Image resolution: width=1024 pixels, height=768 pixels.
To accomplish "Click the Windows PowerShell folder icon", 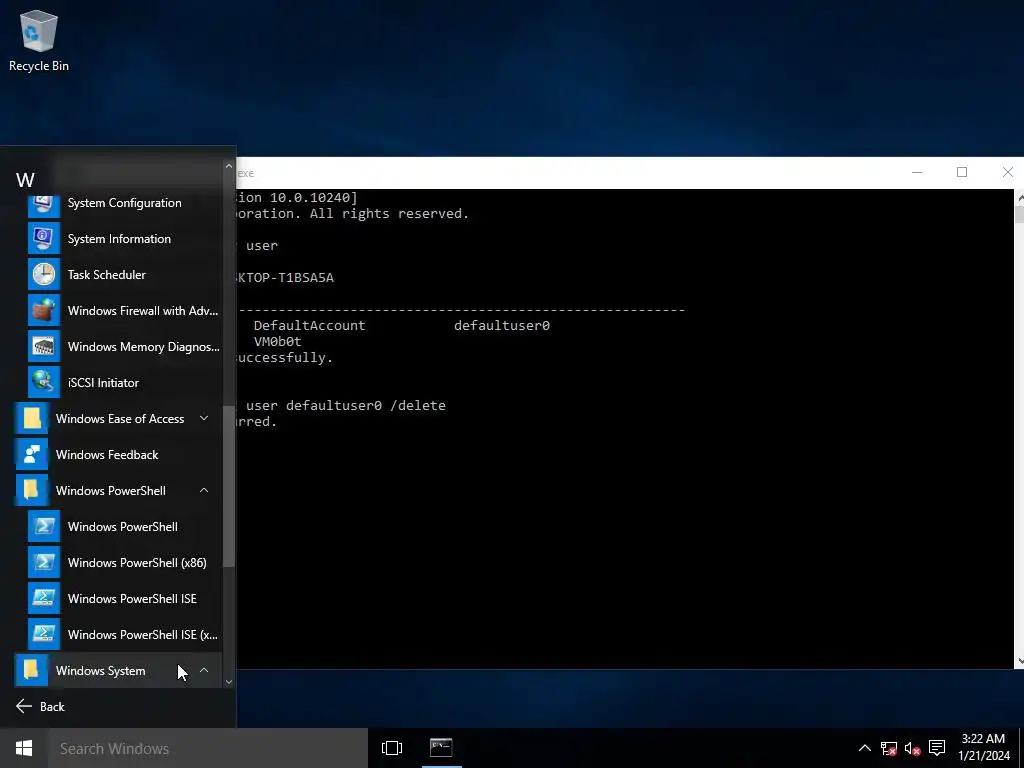I will [31, 490].
